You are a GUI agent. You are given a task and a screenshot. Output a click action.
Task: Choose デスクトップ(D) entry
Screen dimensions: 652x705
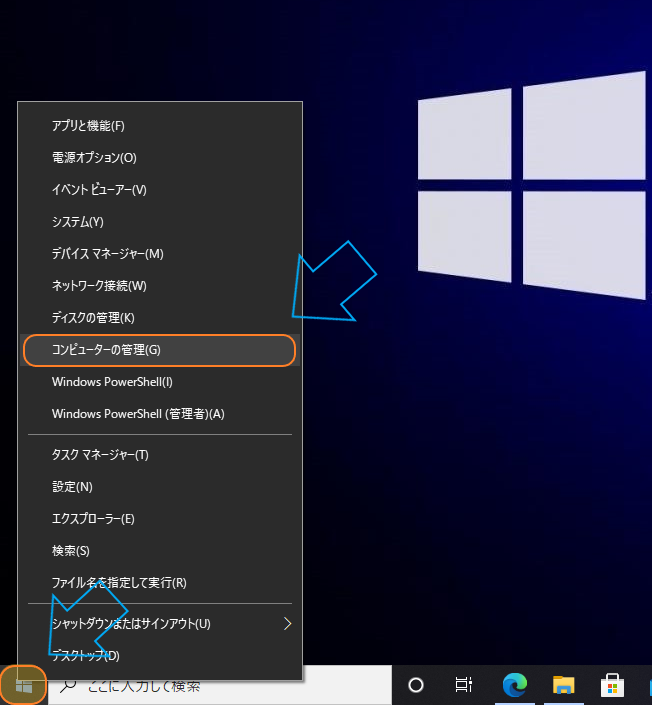click(160, 656)
